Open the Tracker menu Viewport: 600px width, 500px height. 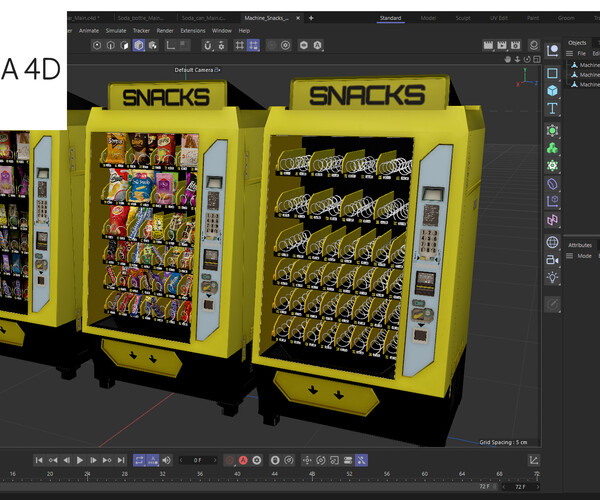coord(141,31)
